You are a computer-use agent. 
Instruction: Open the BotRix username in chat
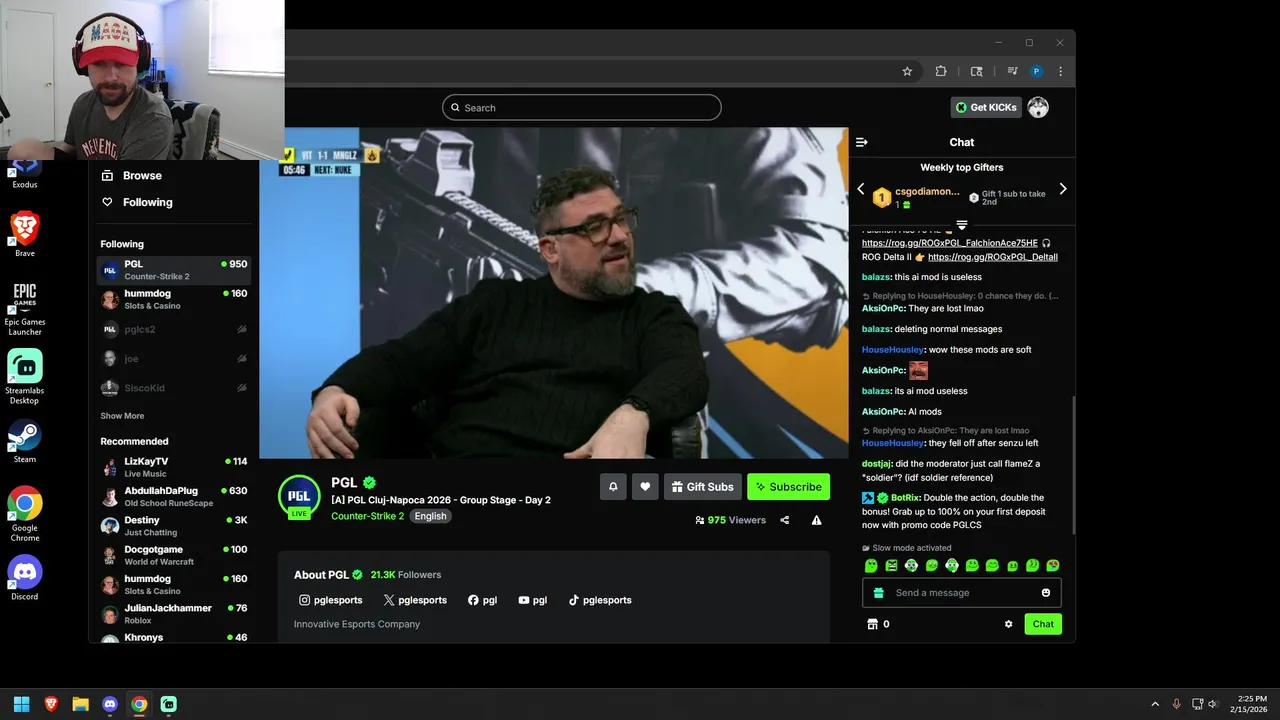(x=905, y=498)
